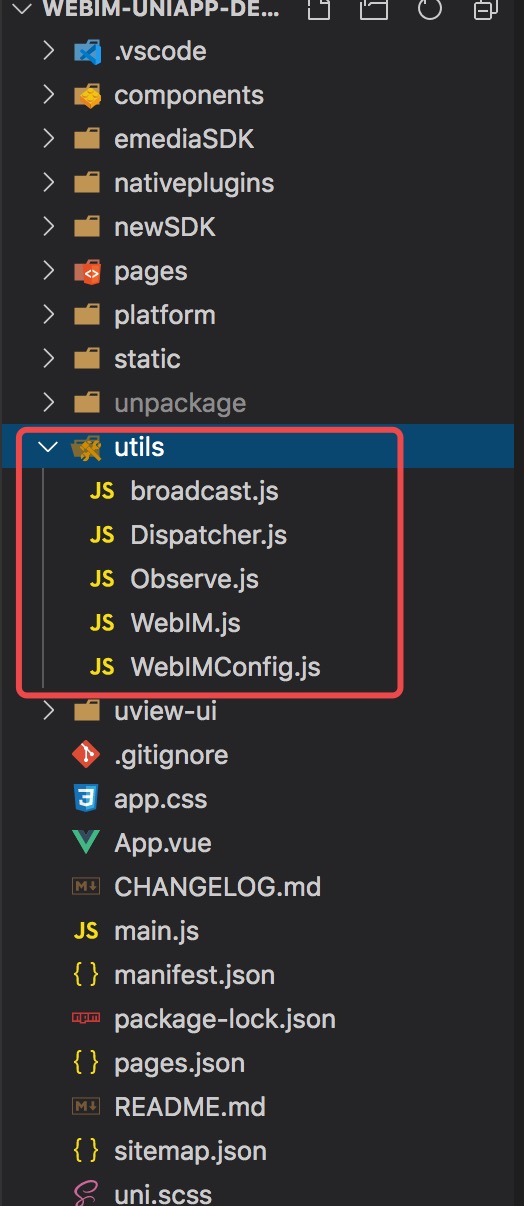Click the New Folder icon in explorer header

[374, 12]
